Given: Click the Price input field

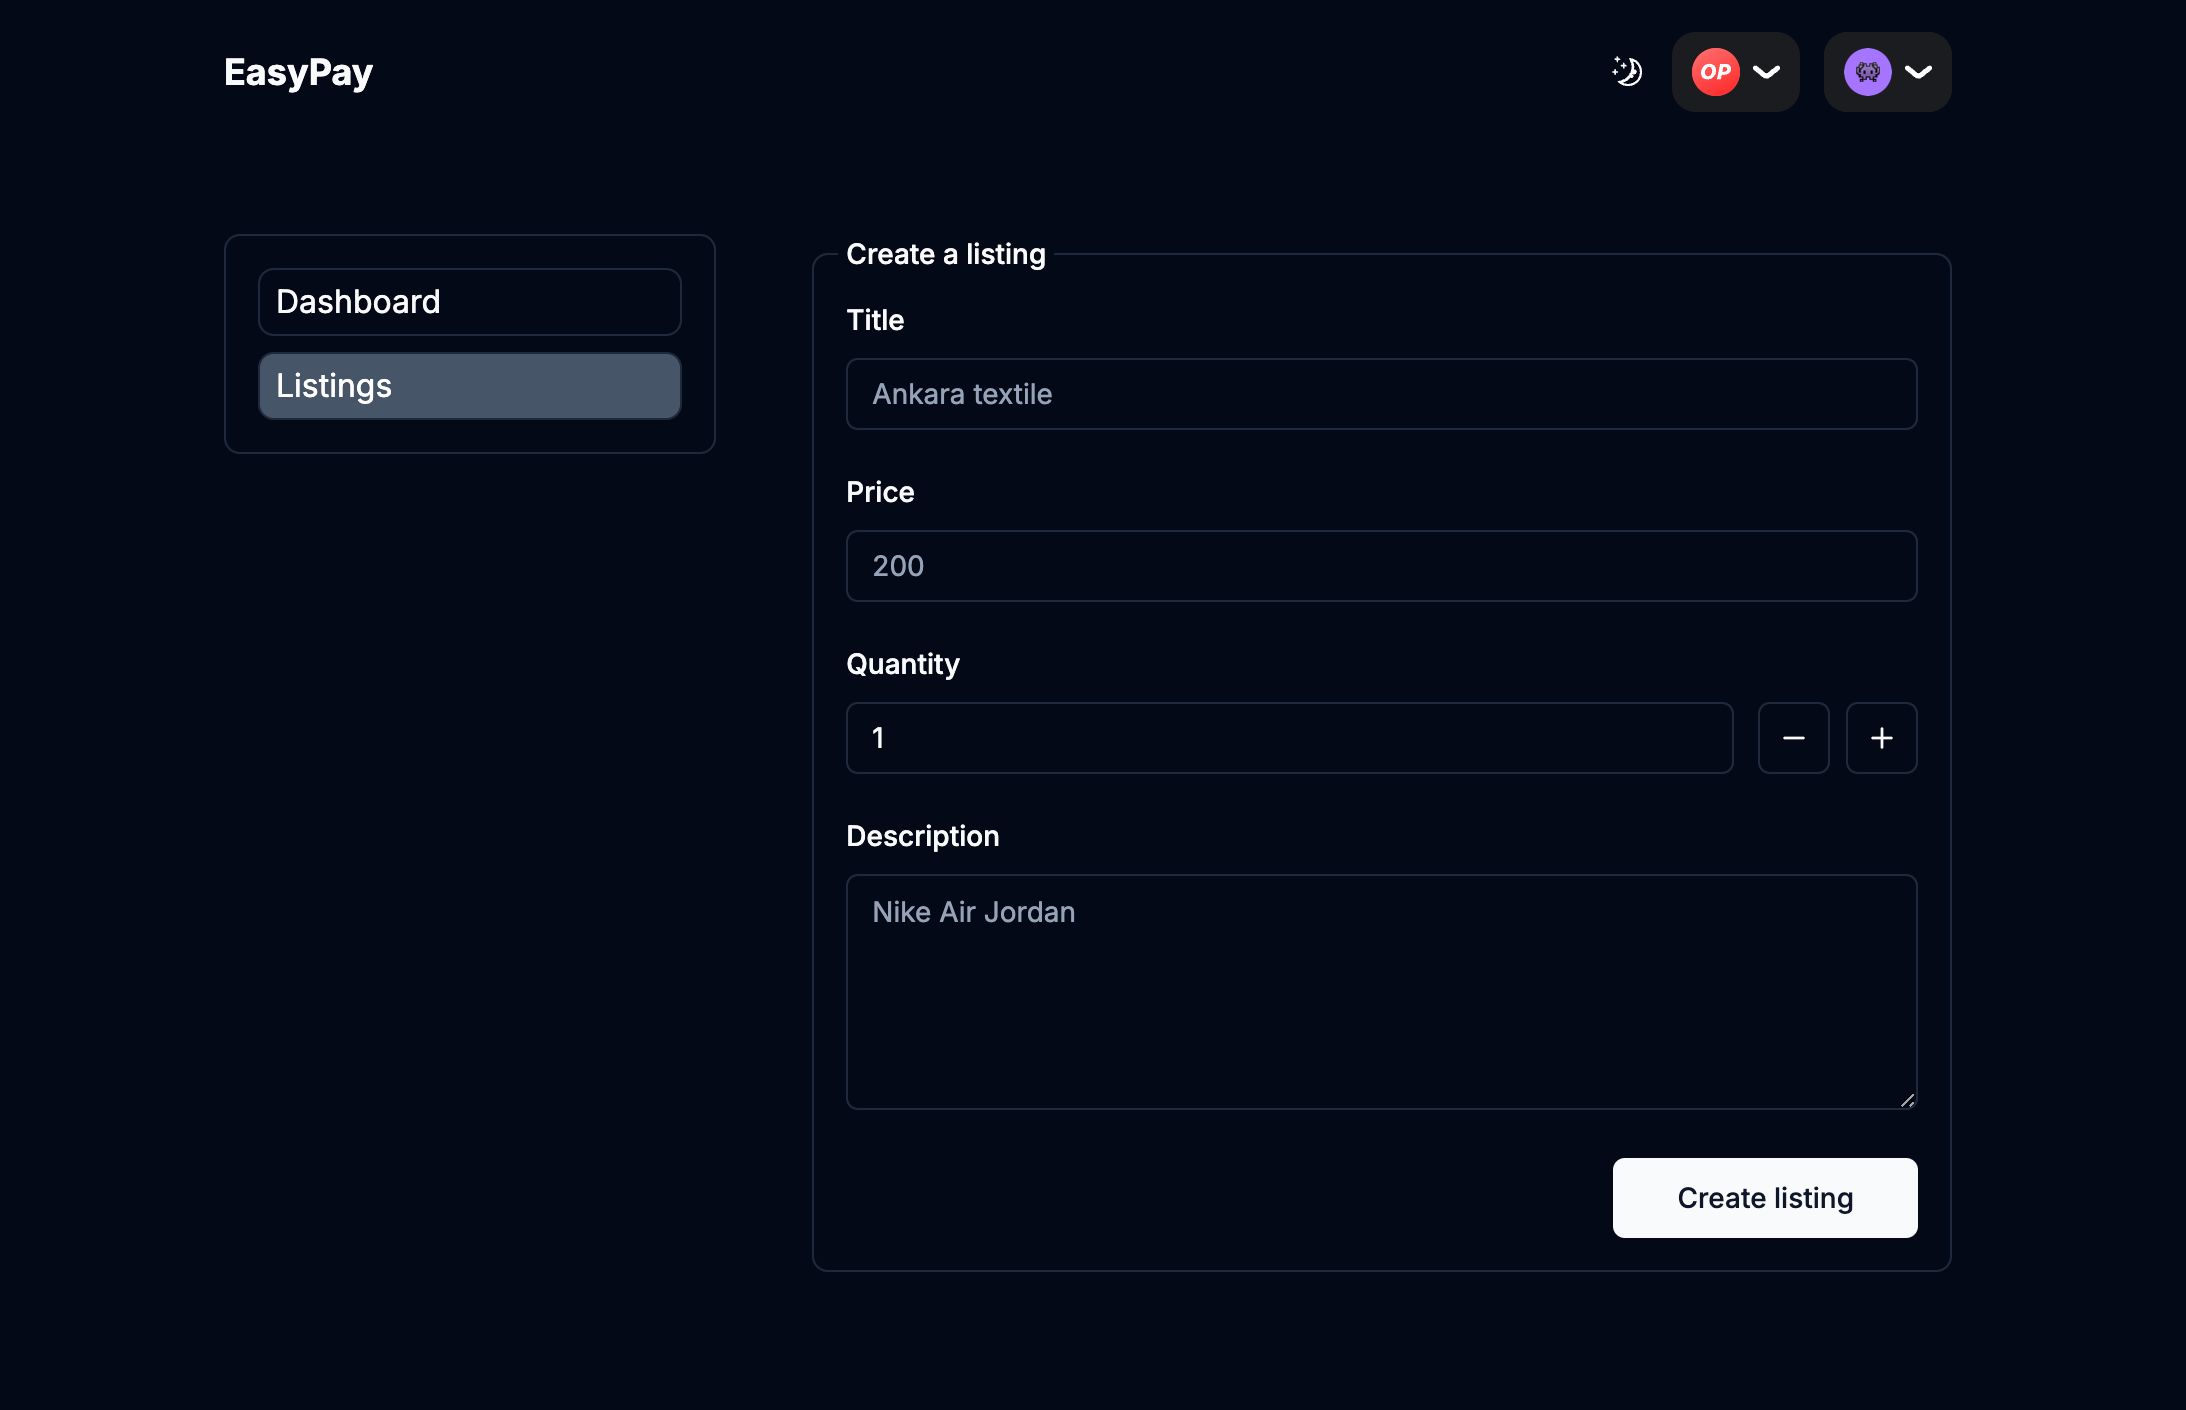Looking at the screenshot, I should coord(1381,566).
